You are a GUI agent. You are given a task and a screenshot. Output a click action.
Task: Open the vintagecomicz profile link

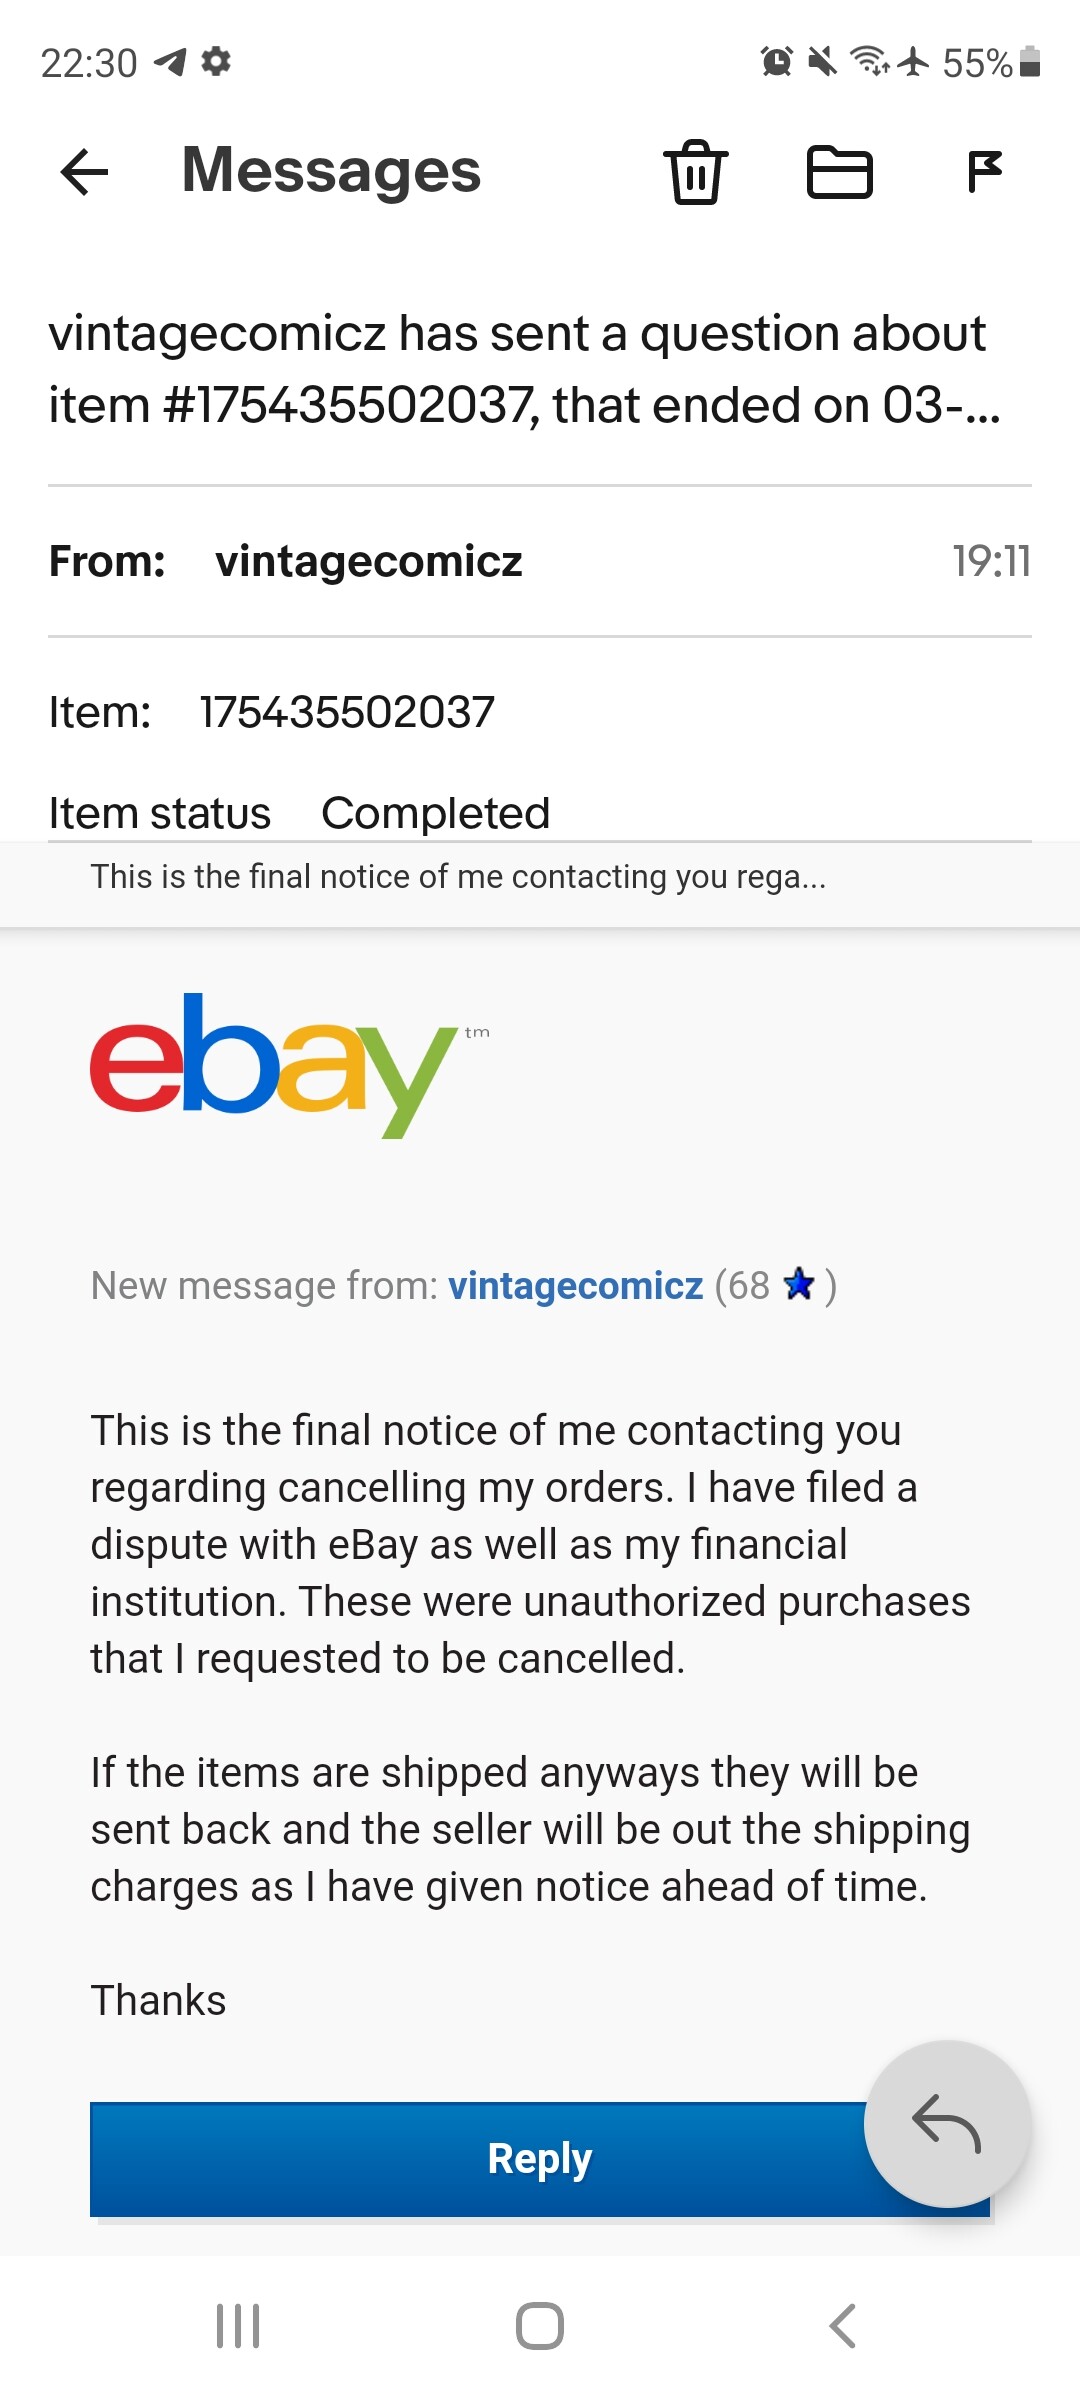click(x=575, y=1286)
